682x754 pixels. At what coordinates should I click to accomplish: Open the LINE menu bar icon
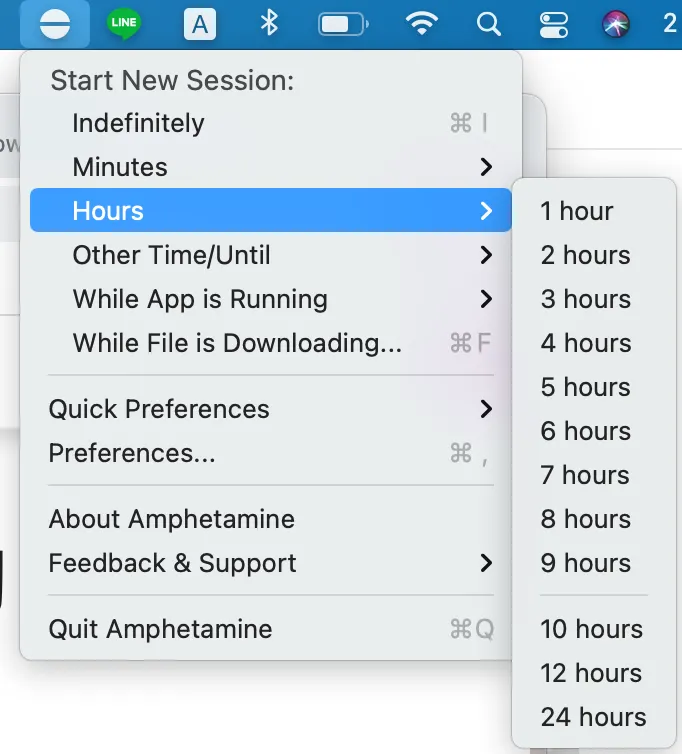tap(124, 24)
